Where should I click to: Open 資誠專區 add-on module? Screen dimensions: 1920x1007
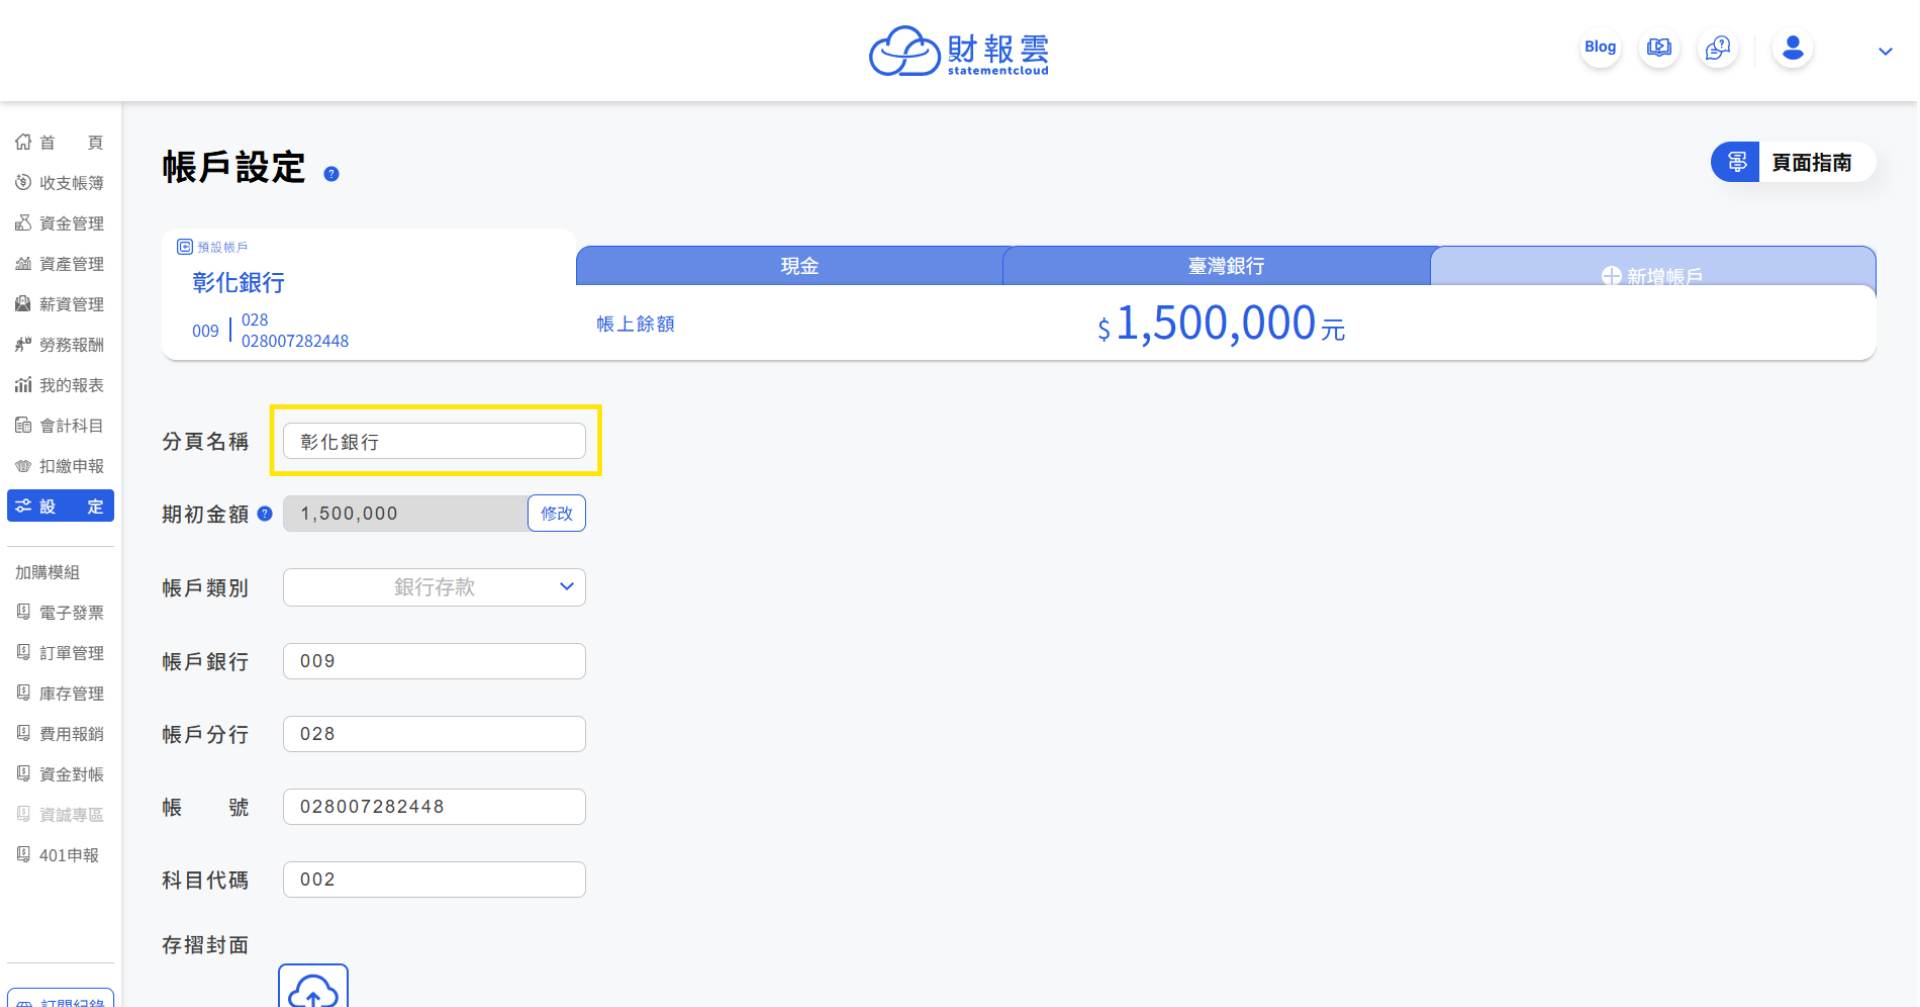(60, 814)
